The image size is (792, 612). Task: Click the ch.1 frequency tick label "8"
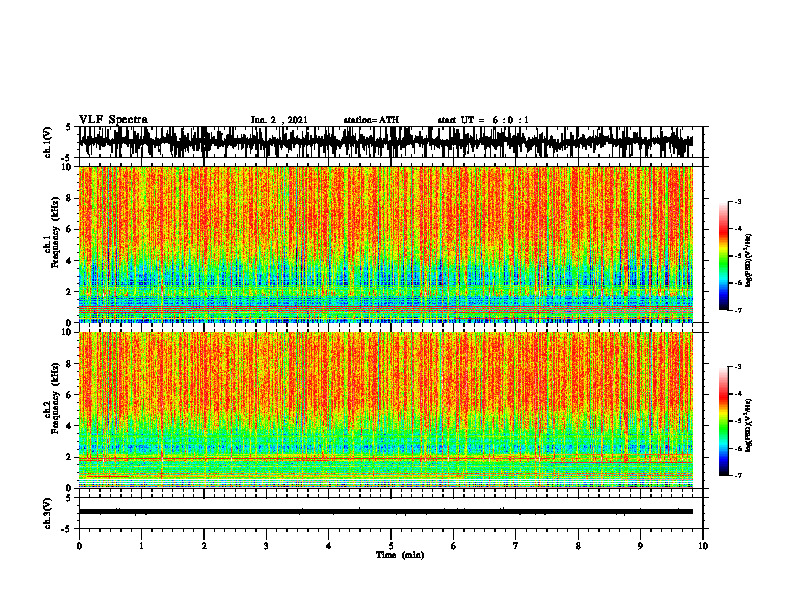(x=70, y=198)
